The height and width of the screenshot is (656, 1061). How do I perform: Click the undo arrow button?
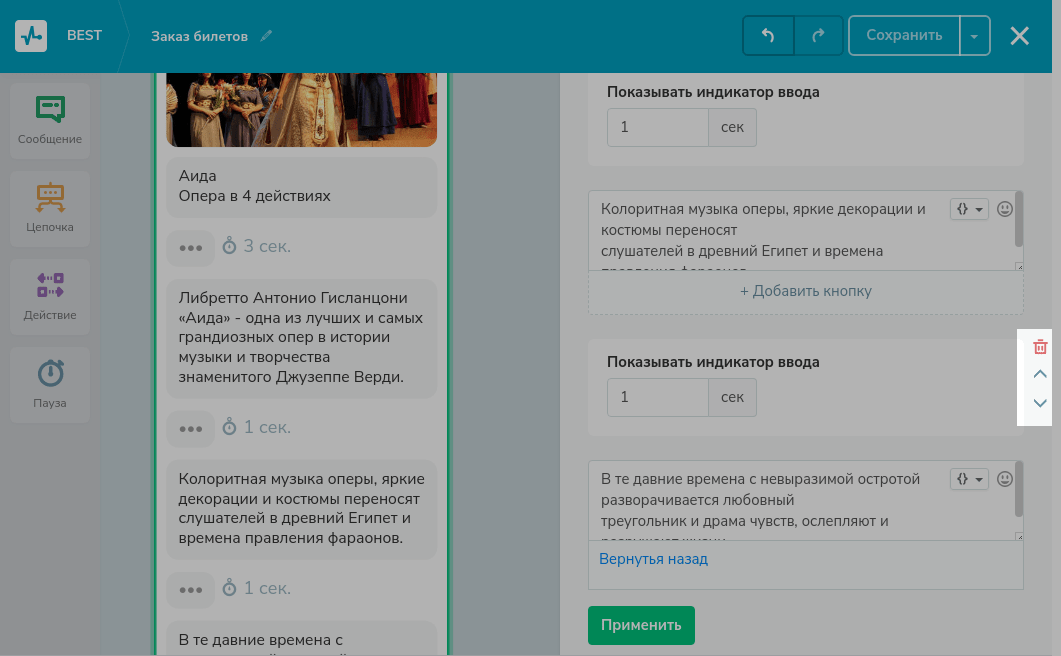pos(768,35)
